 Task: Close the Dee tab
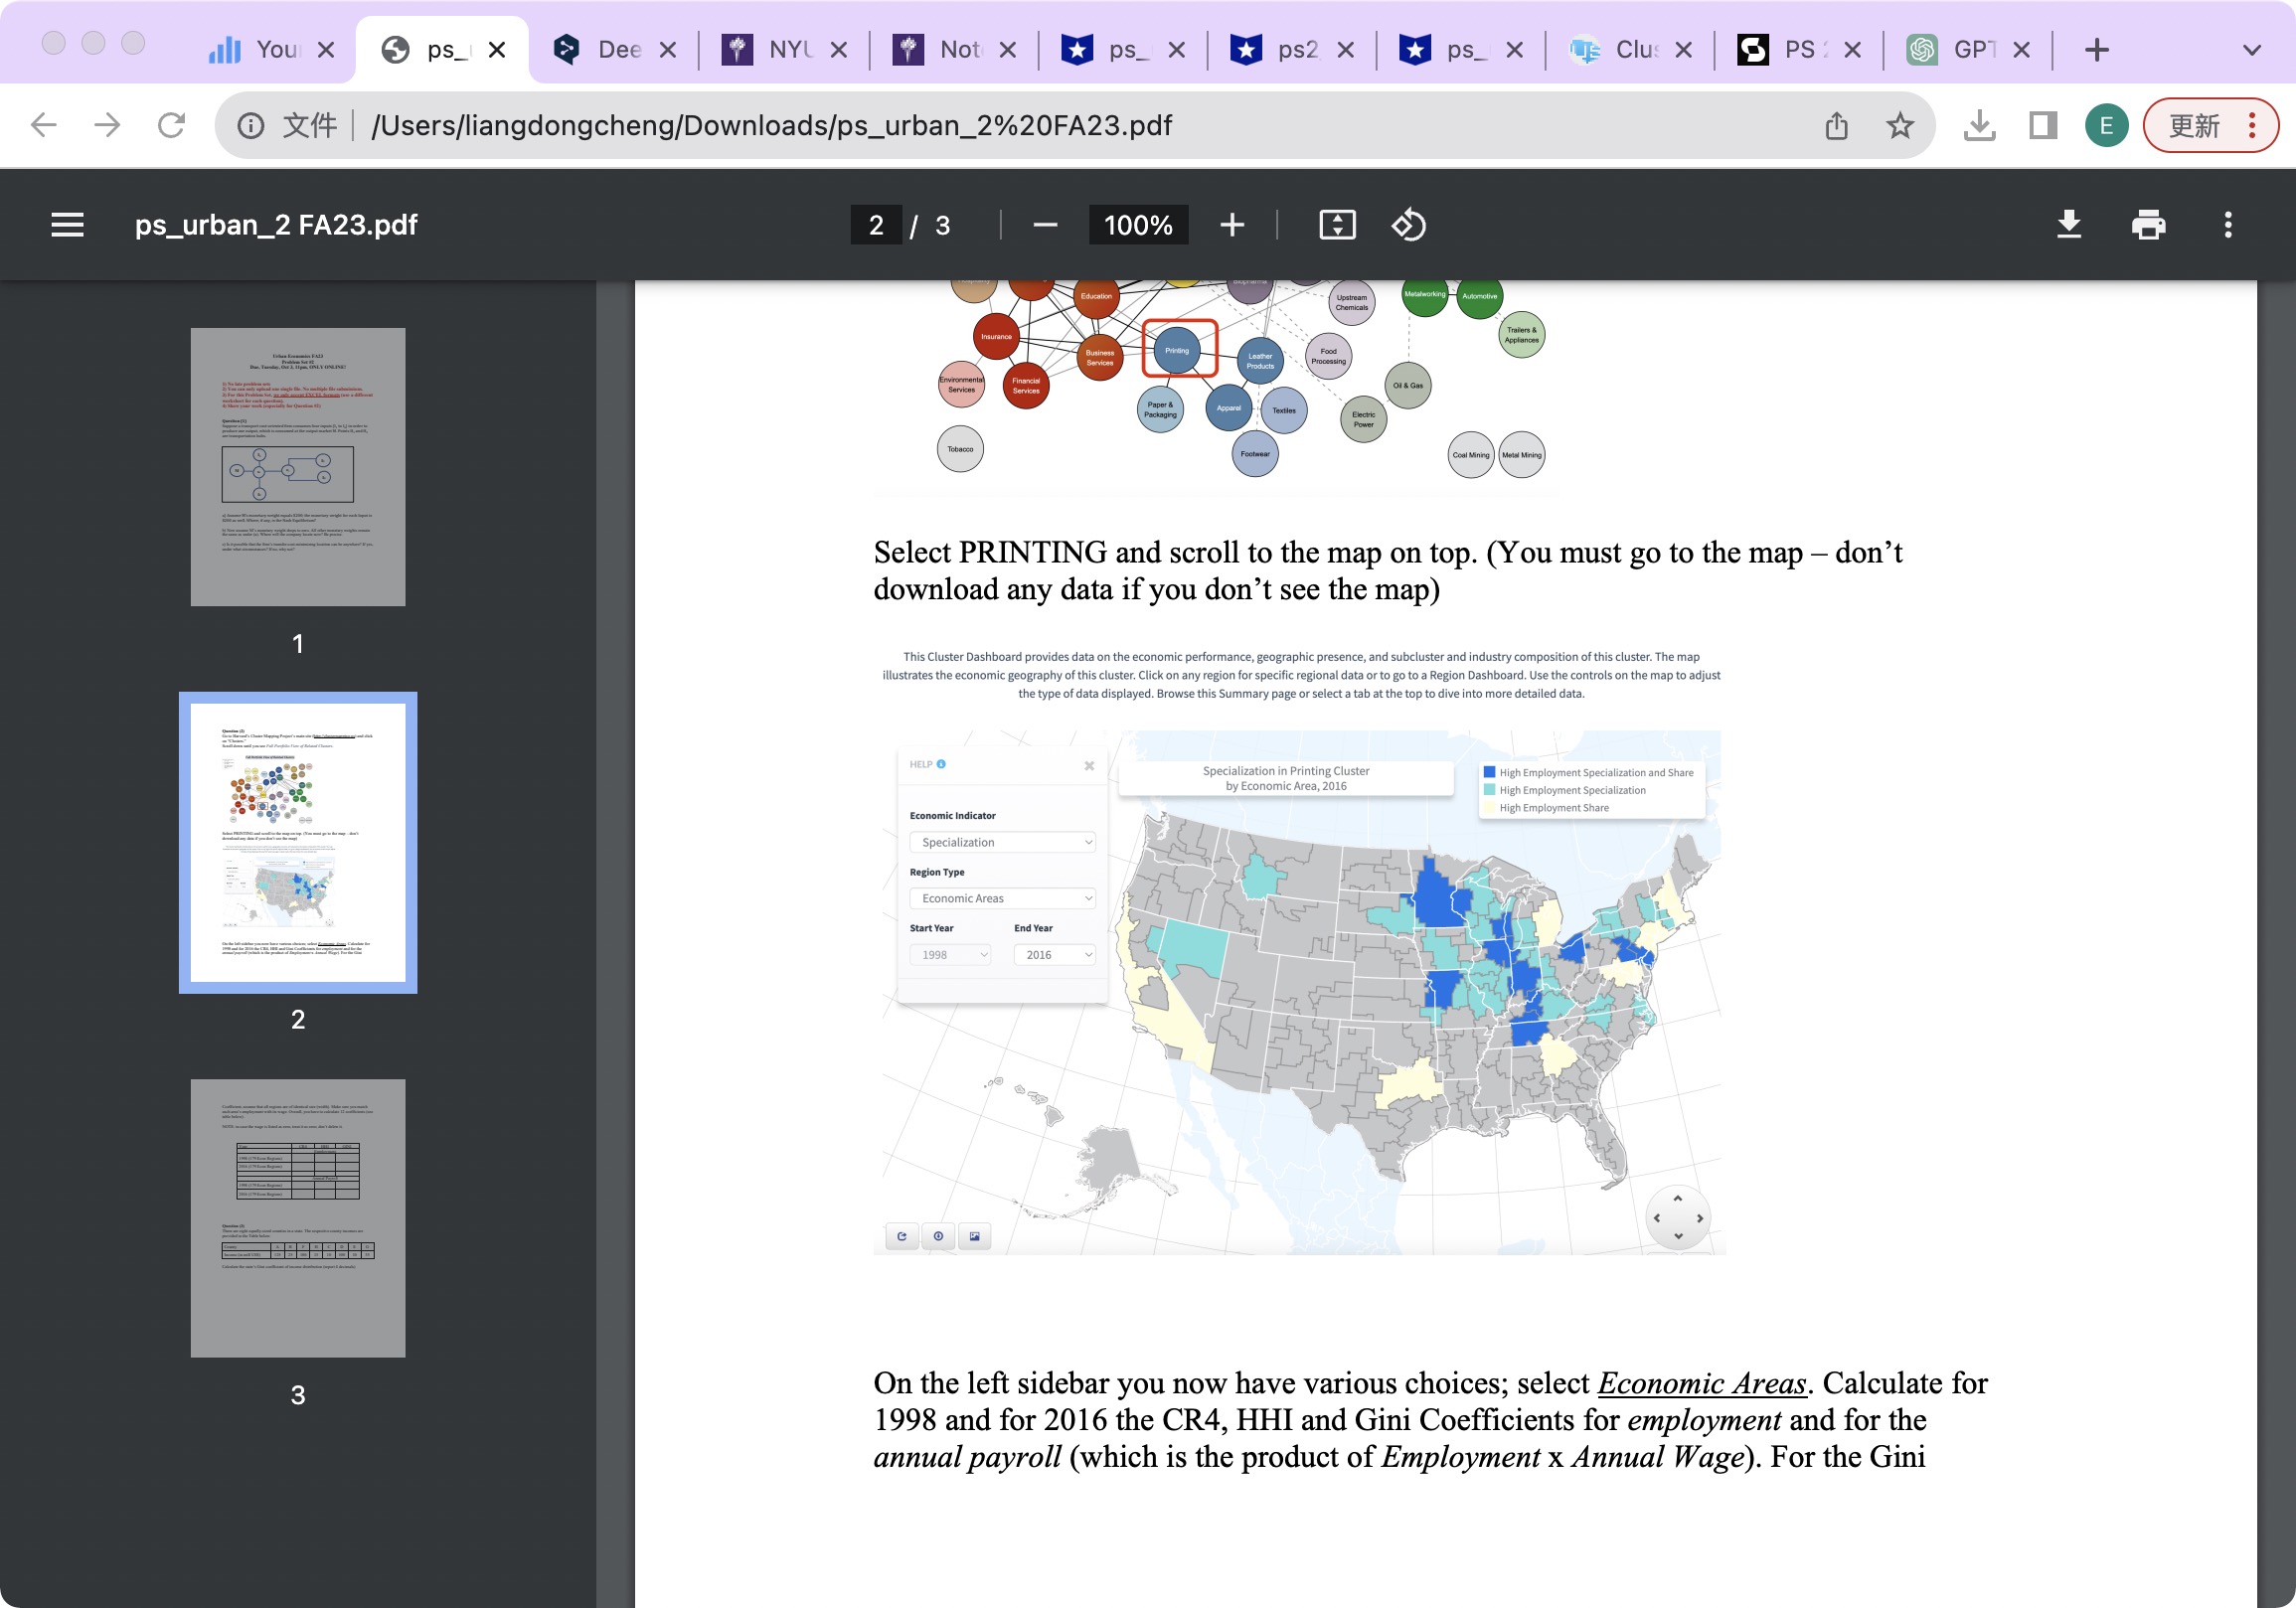(x=667, y=49)
